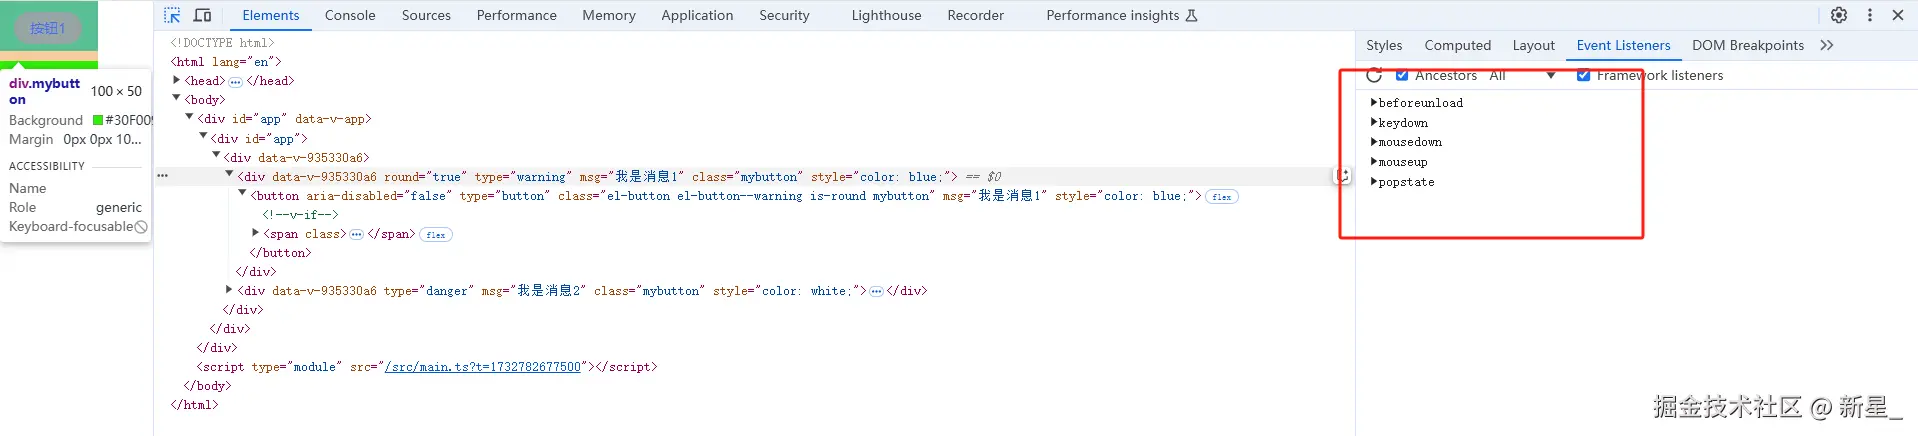Uncheck Framework listeners checkbox
This screenshot has height=436, width=1918.
pos(1583,75)
